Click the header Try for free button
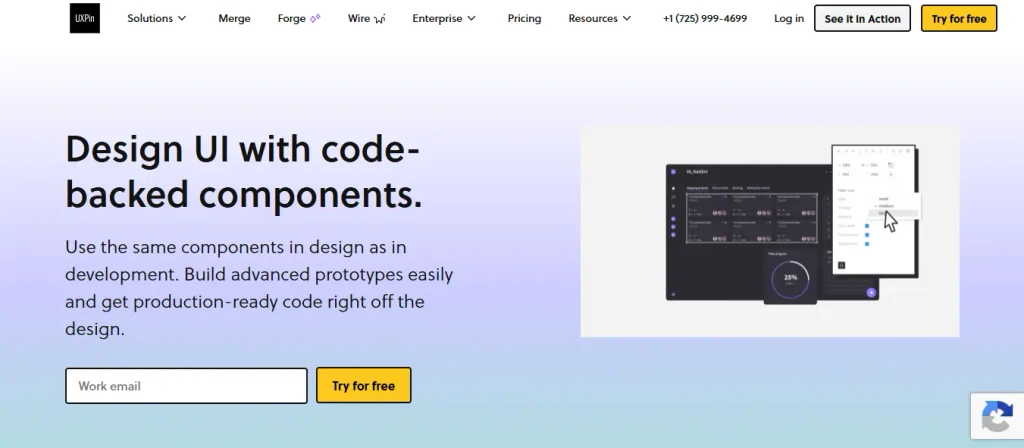 [959, 18]
